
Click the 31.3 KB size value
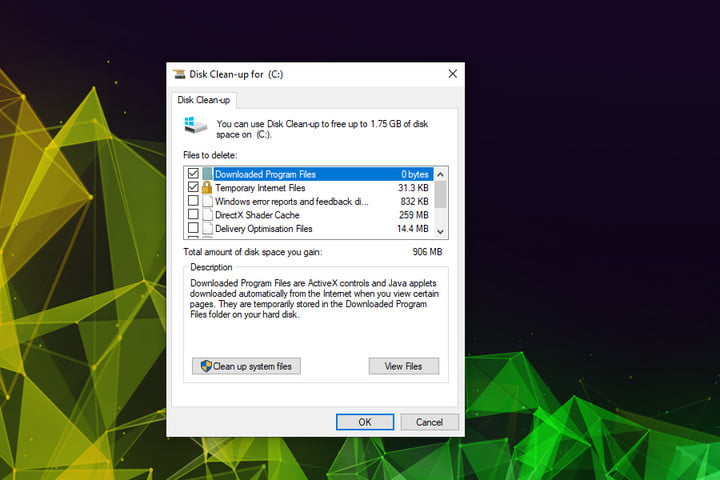click(413, 188)
